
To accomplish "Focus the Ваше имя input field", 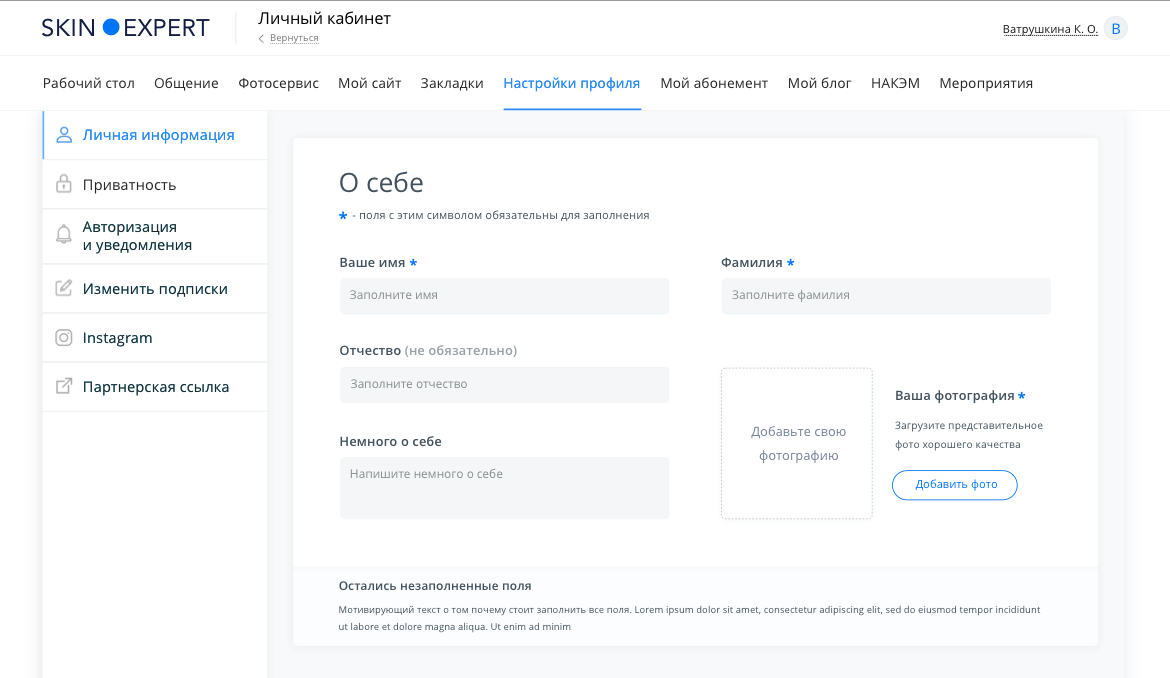I will [504, 296].
